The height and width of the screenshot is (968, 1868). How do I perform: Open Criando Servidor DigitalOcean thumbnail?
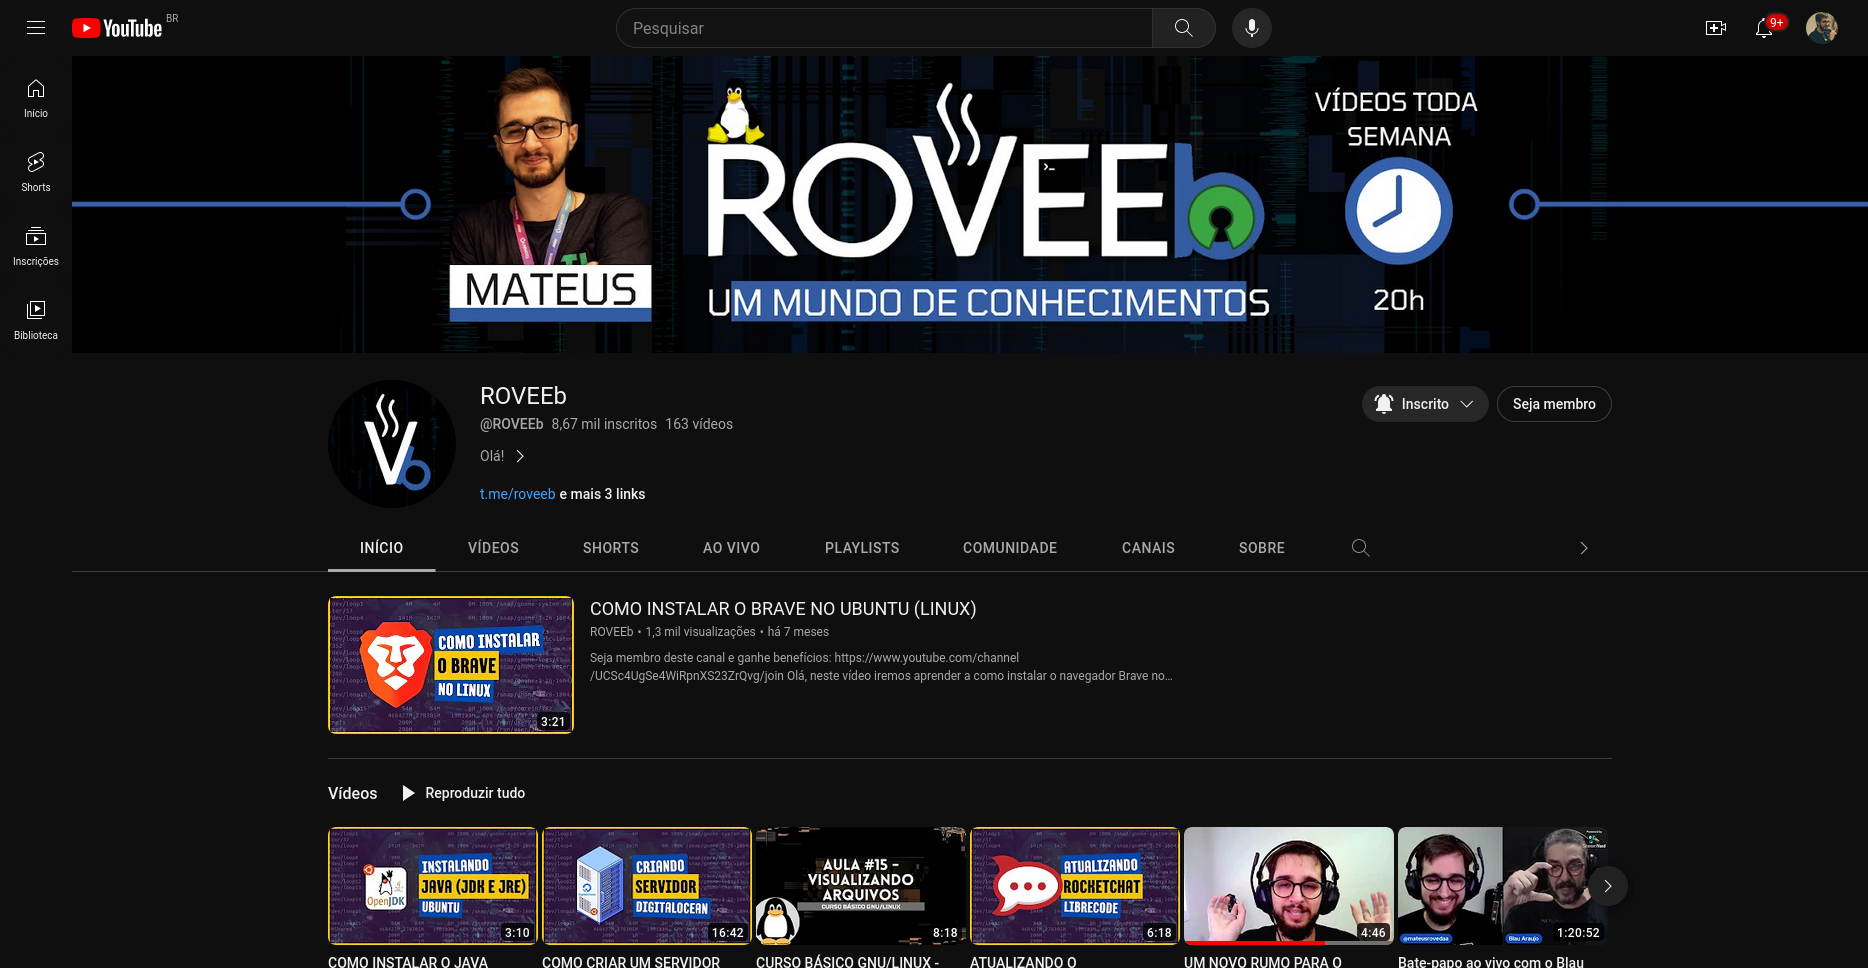[x=646, y=886]
